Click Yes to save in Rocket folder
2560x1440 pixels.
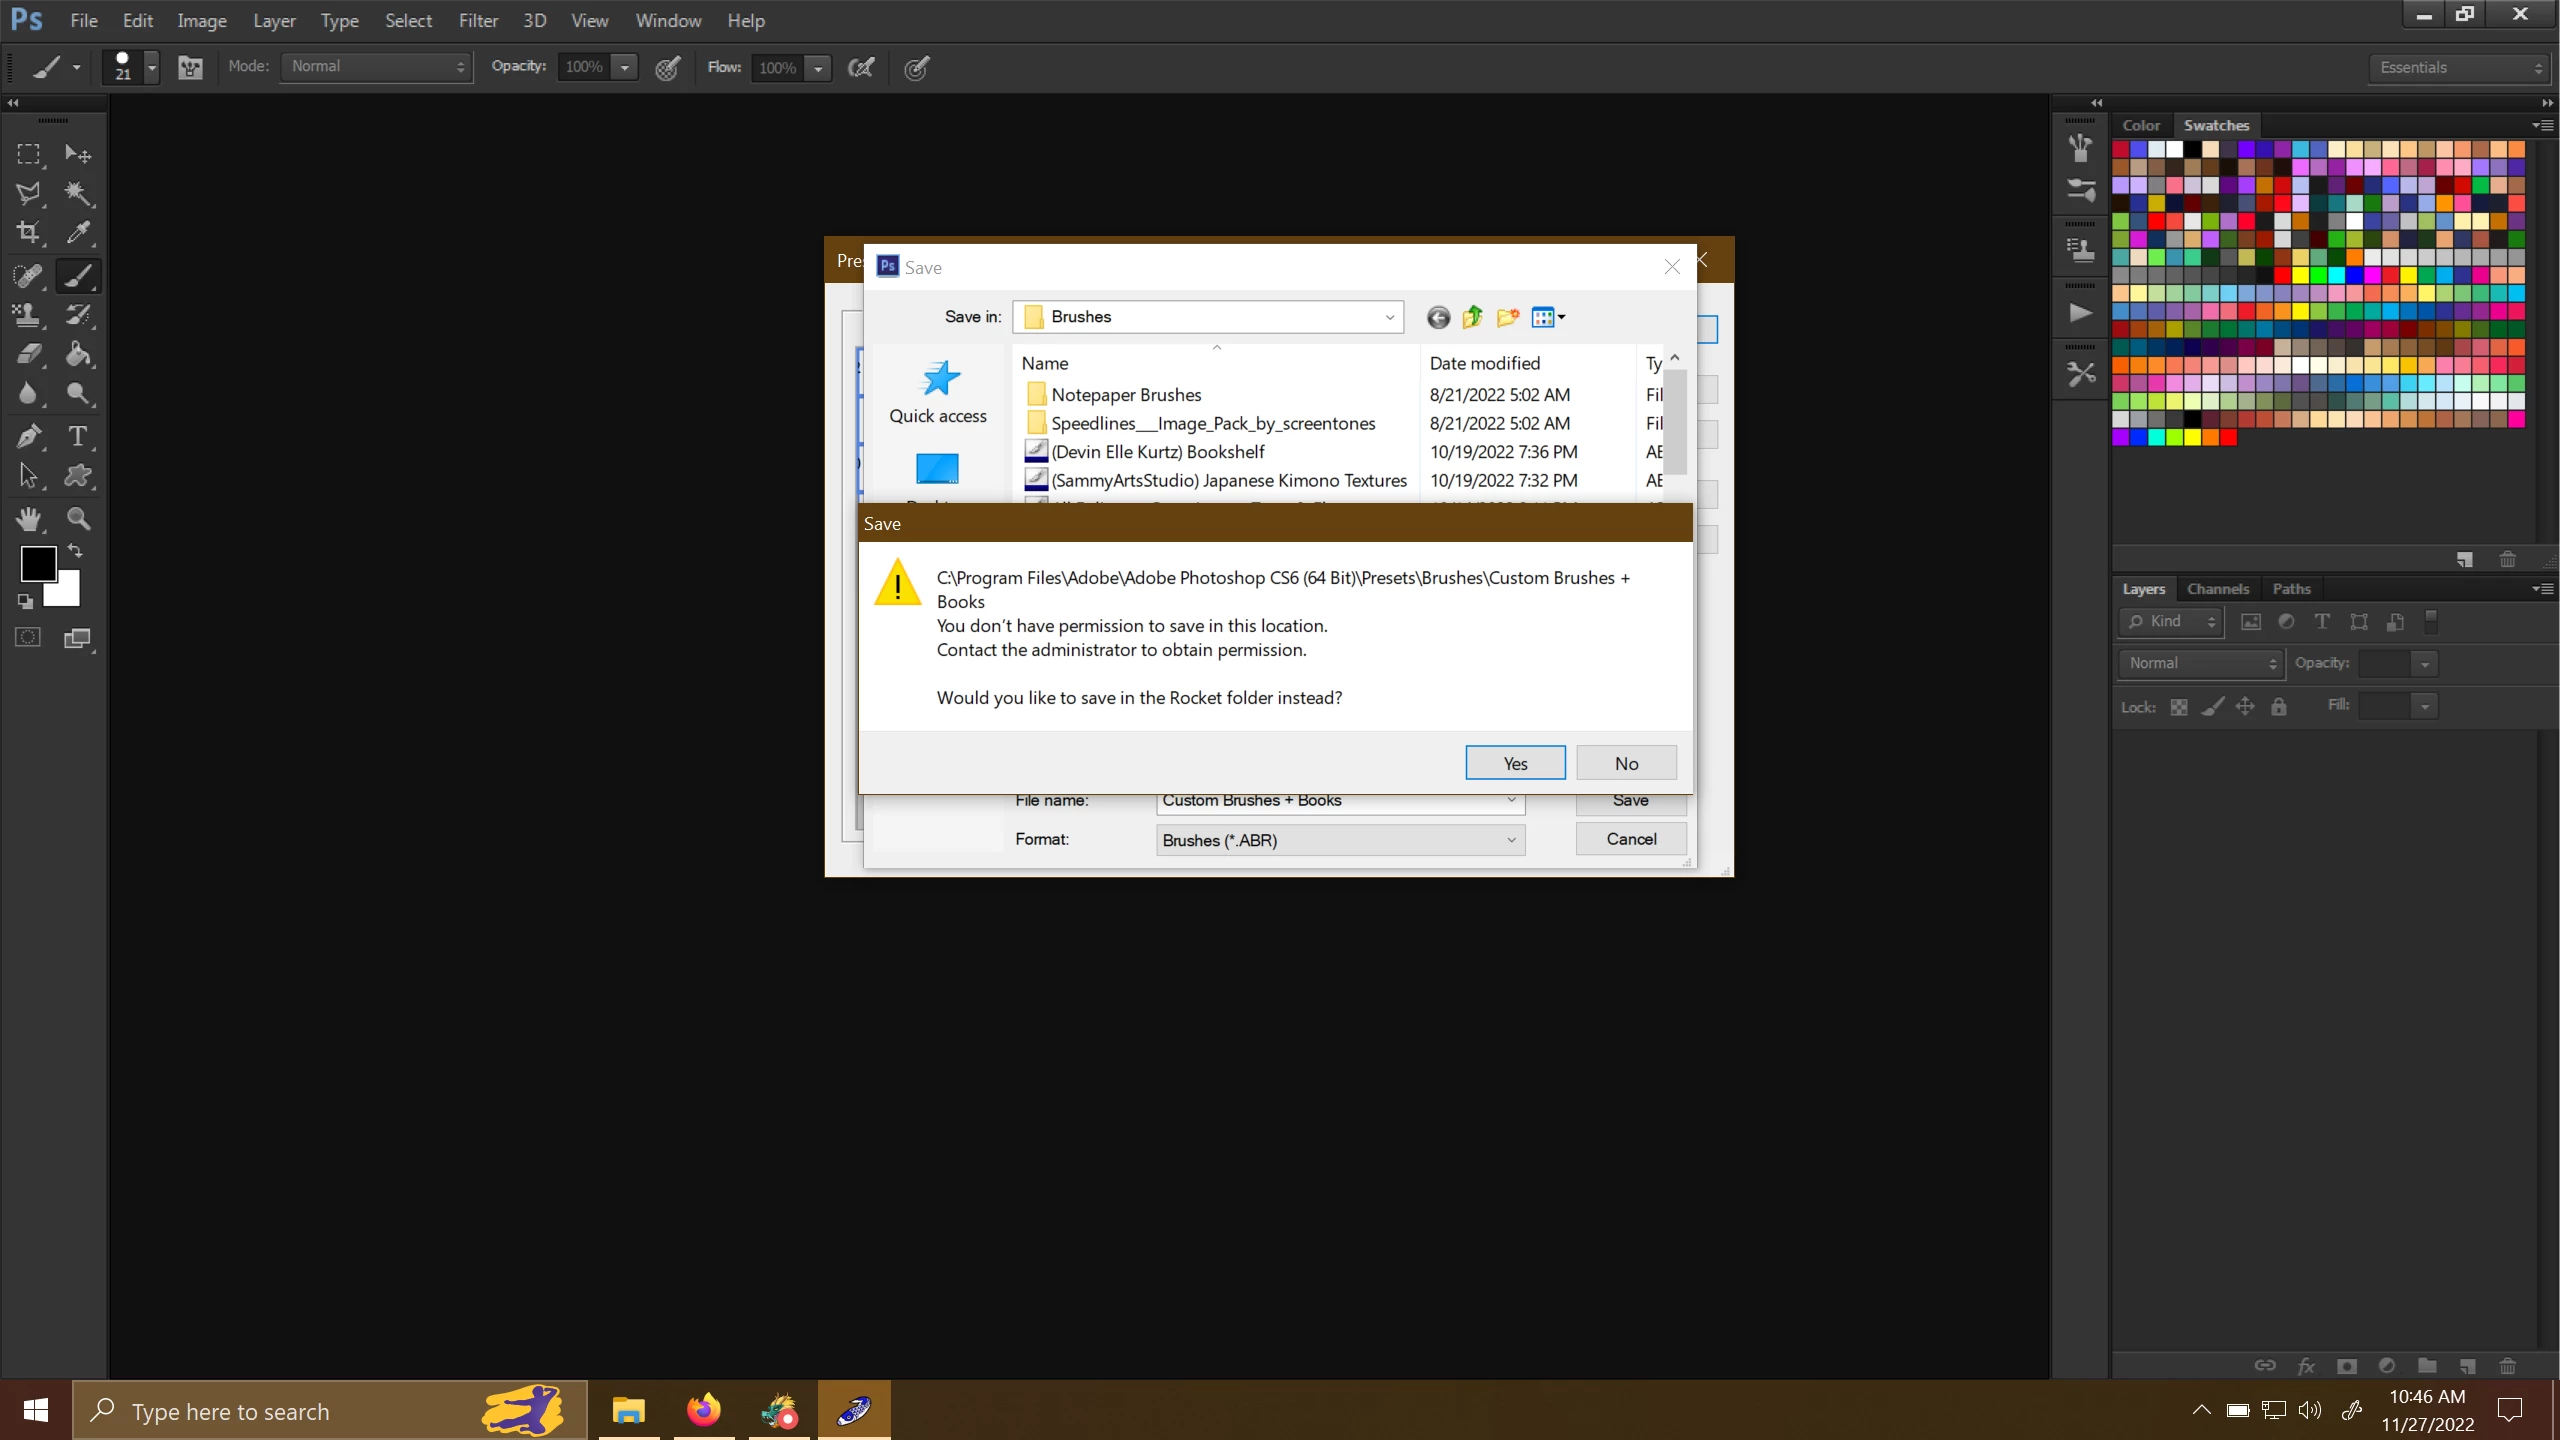coord(1515,763)
